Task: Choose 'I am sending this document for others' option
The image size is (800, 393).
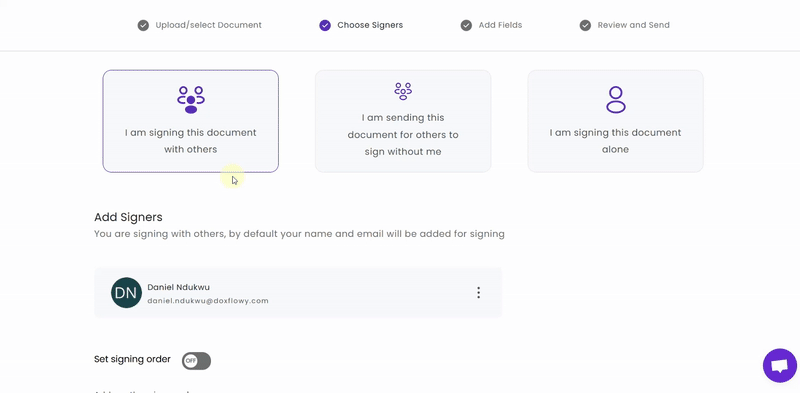Action: coord(403,121)
